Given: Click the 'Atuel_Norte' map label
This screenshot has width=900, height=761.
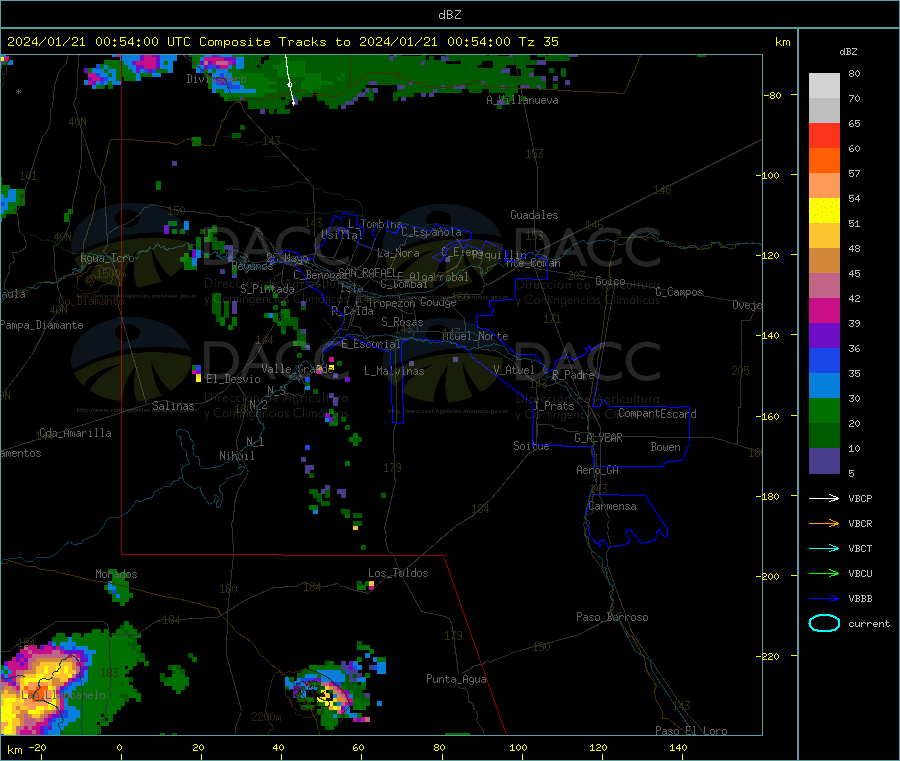Looking at the screenshot, I should [475, 336].
